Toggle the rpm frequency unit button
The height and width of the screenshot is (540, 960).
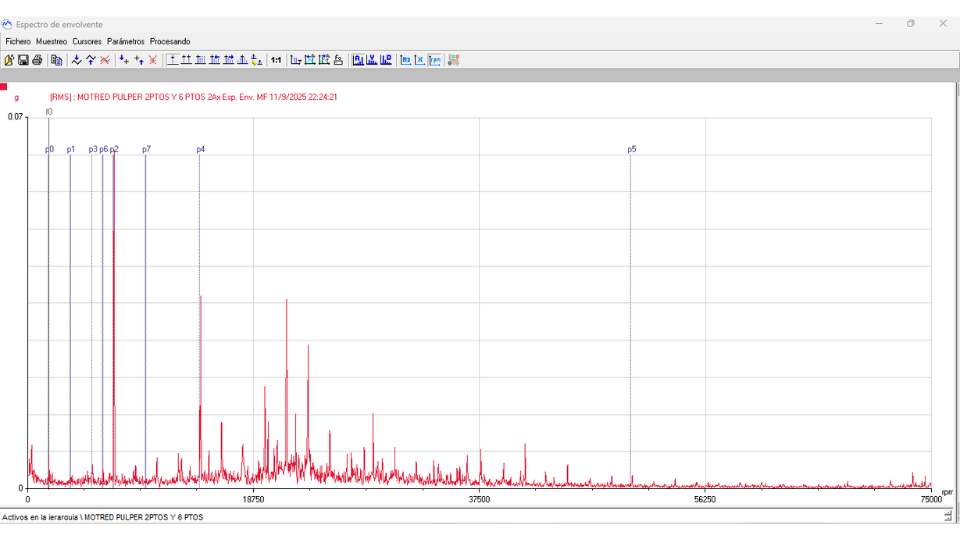coord(435,60)
